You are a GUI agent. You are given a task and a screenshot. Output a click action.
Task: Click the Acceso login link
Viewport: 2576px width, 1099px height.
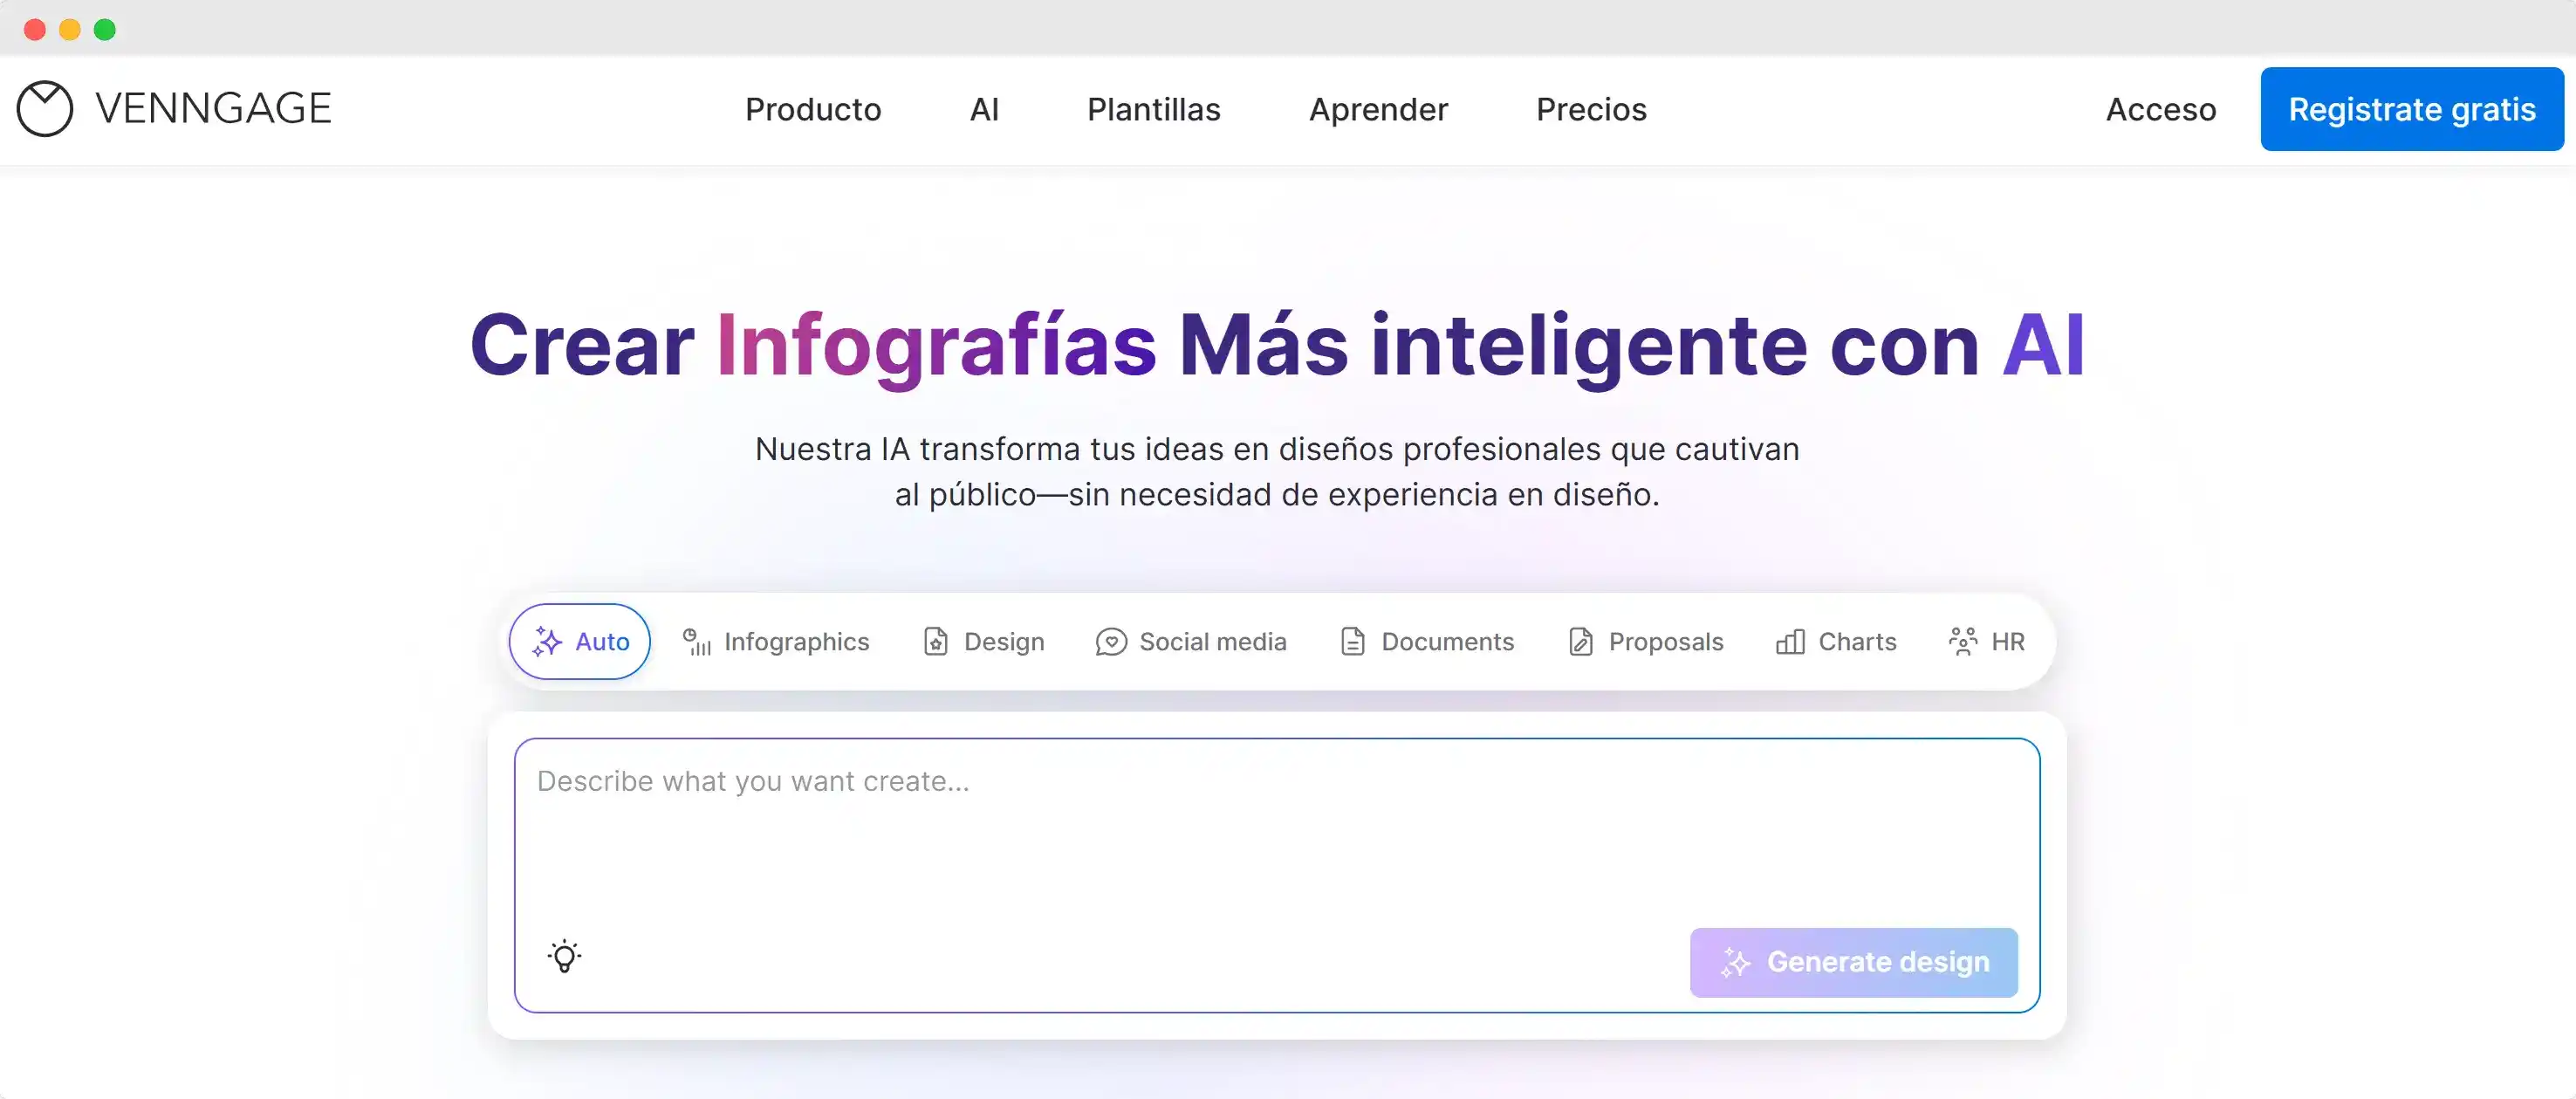pos(2160,109)
